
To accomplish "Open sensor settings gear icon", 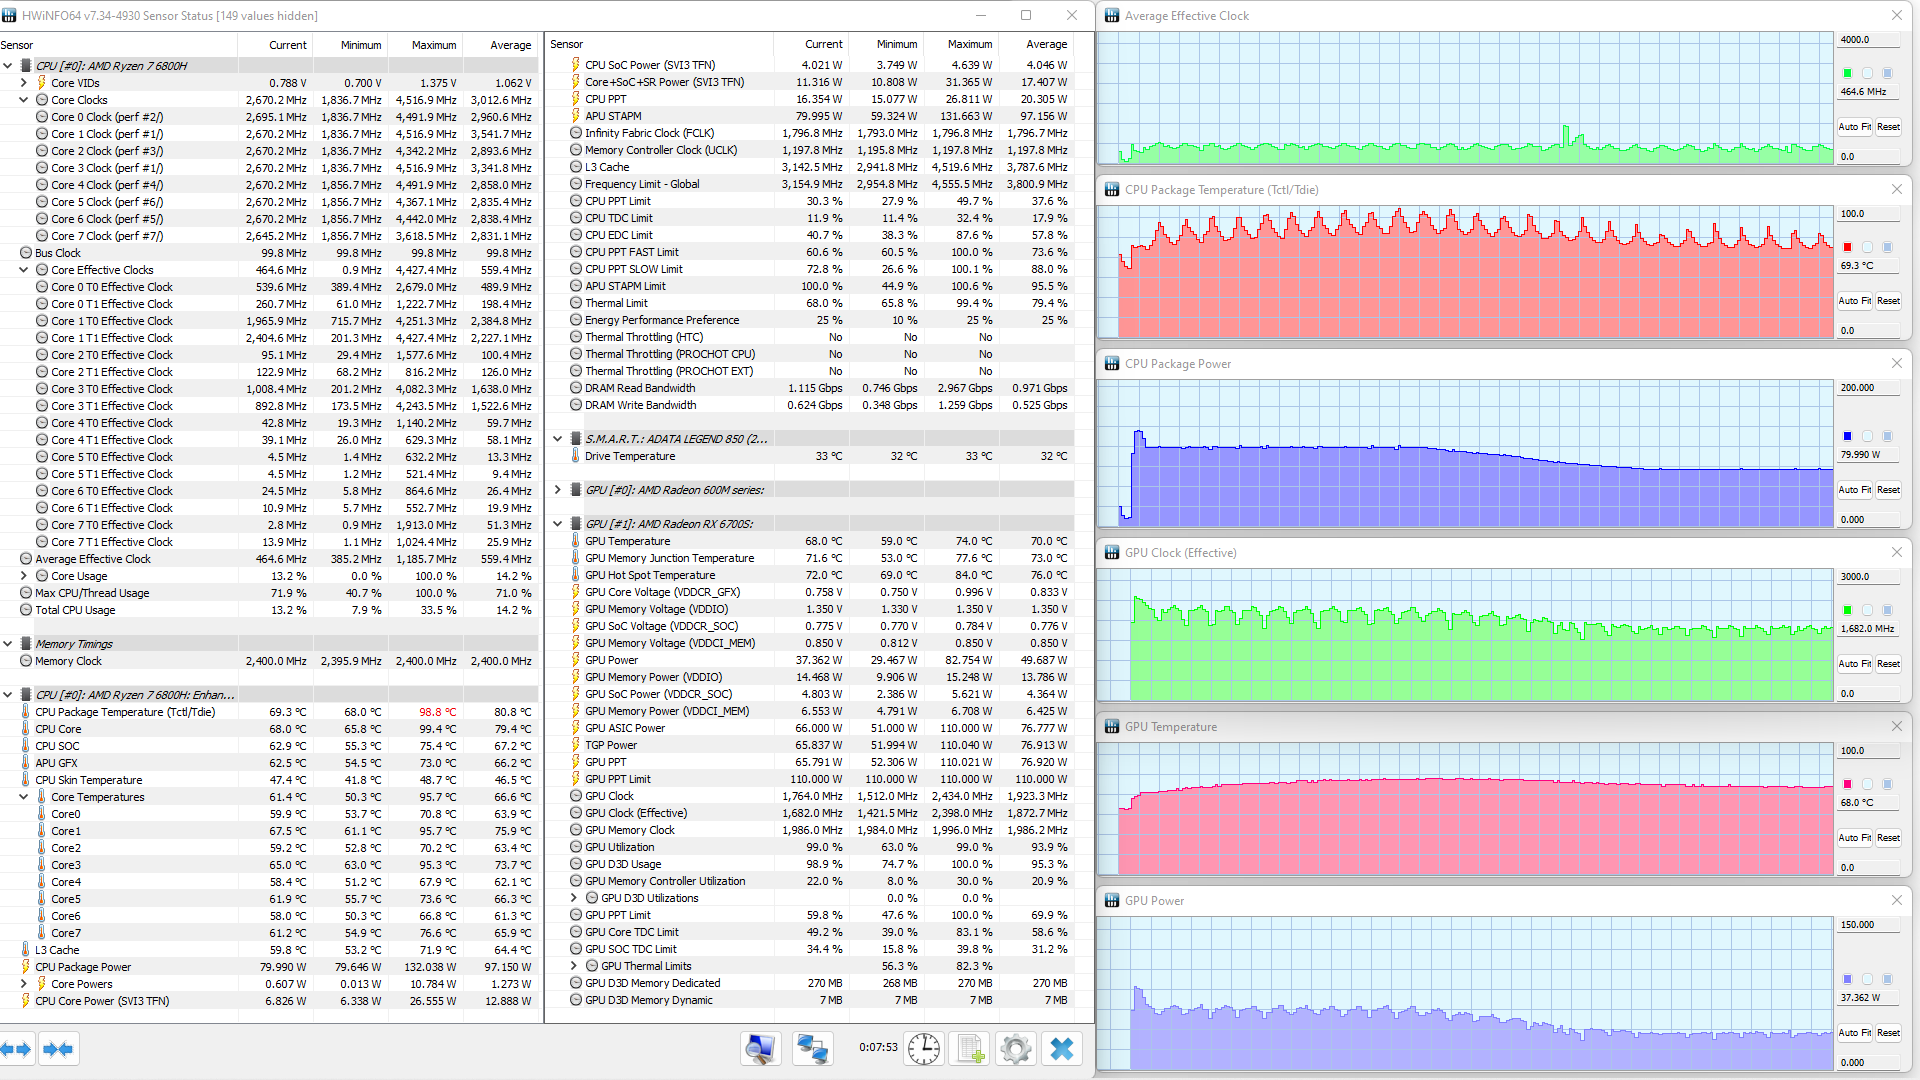I will point(1015,1048).
